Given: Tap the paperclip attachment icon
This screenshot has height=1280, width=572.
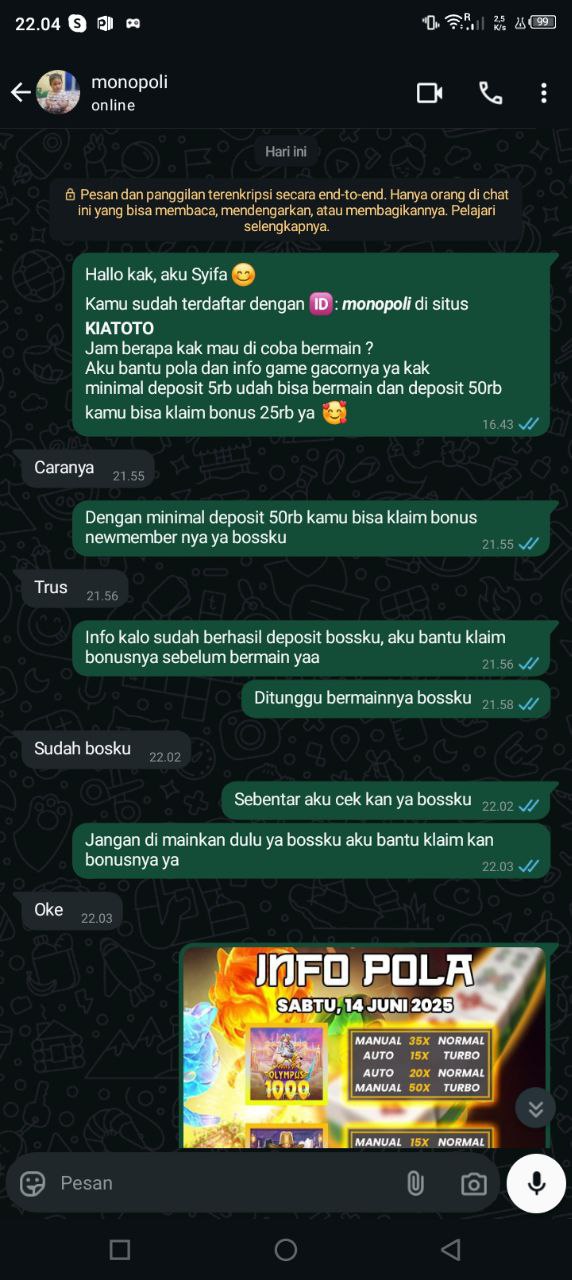Looking at the screenshot, I should 415,1183.
